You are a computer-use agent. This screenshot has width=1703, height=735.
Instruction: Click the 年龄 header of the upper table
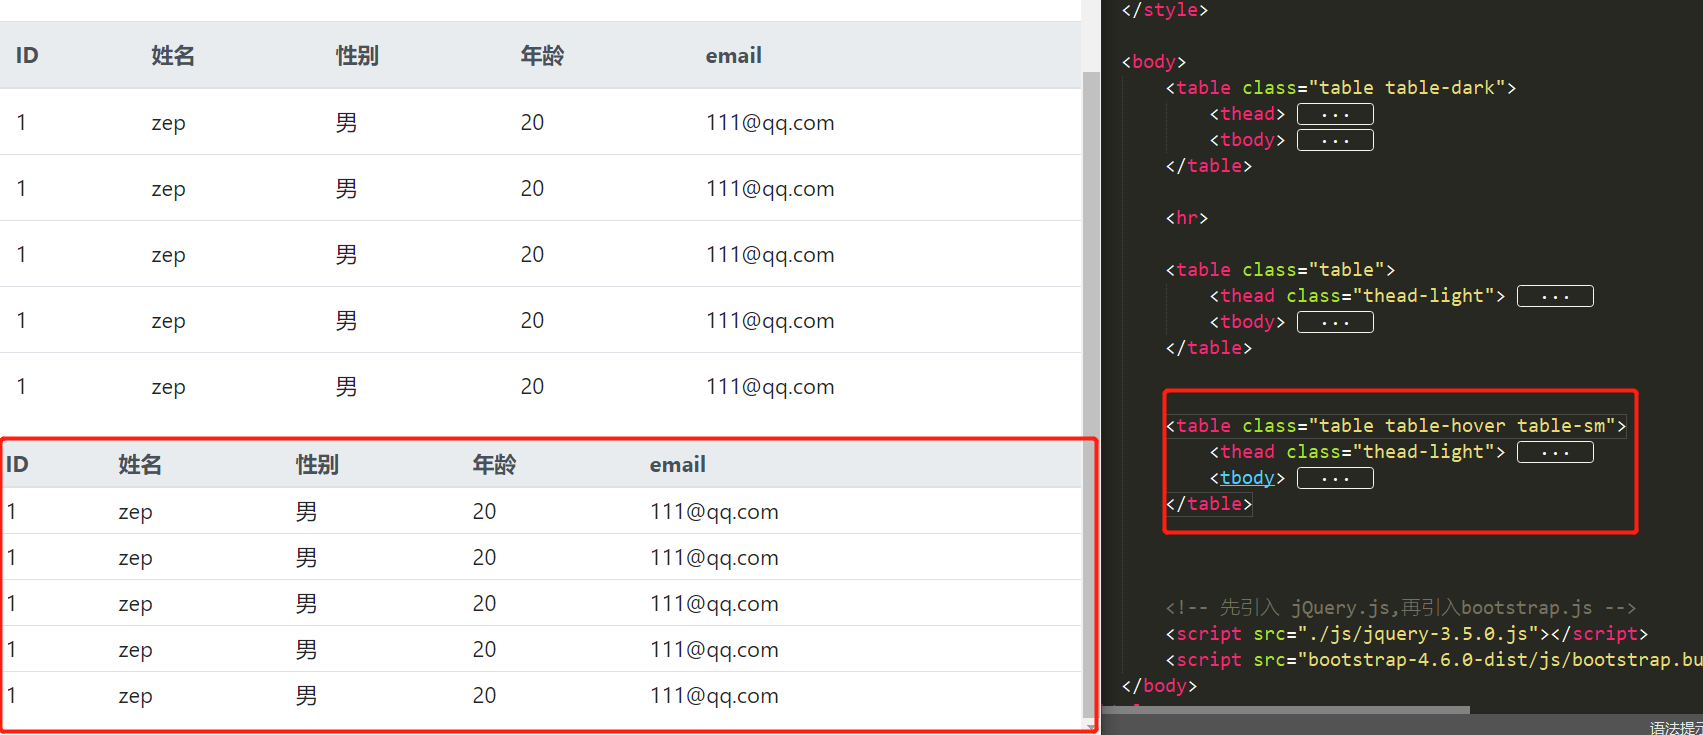(x=542, y=56)
